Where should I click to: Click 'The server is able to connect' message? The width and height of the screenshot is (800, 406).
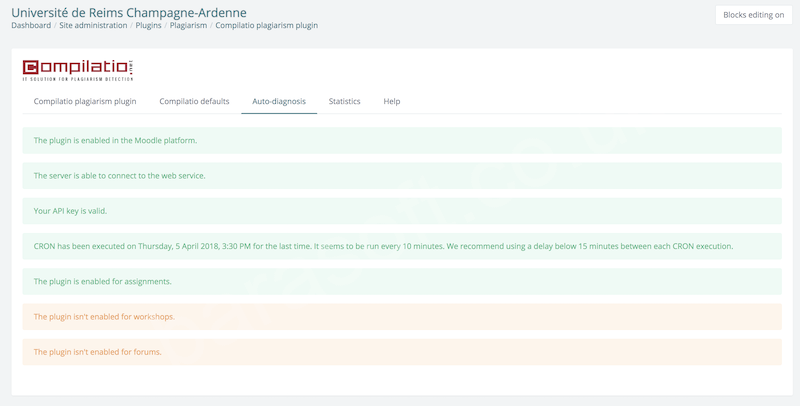402,175
